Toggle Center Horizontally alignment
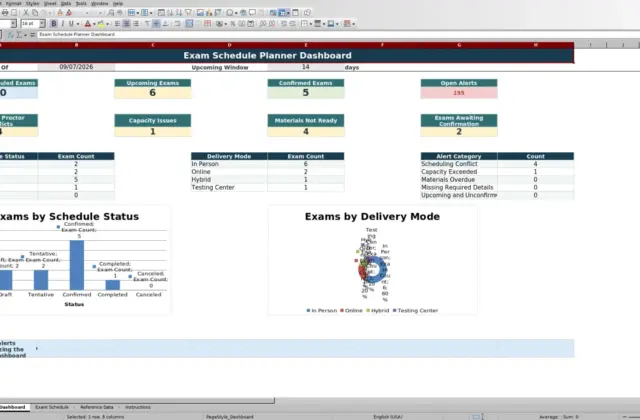The height and width of the screenshot is (420, 640). pos(127,24)
